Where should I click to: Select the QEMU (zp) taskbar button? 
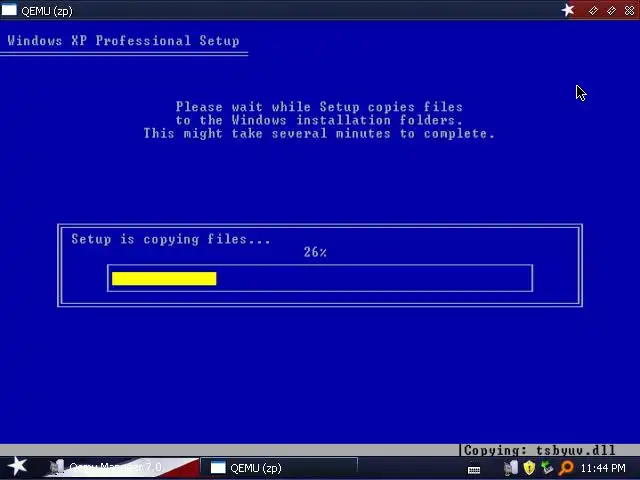pos(279,467)
